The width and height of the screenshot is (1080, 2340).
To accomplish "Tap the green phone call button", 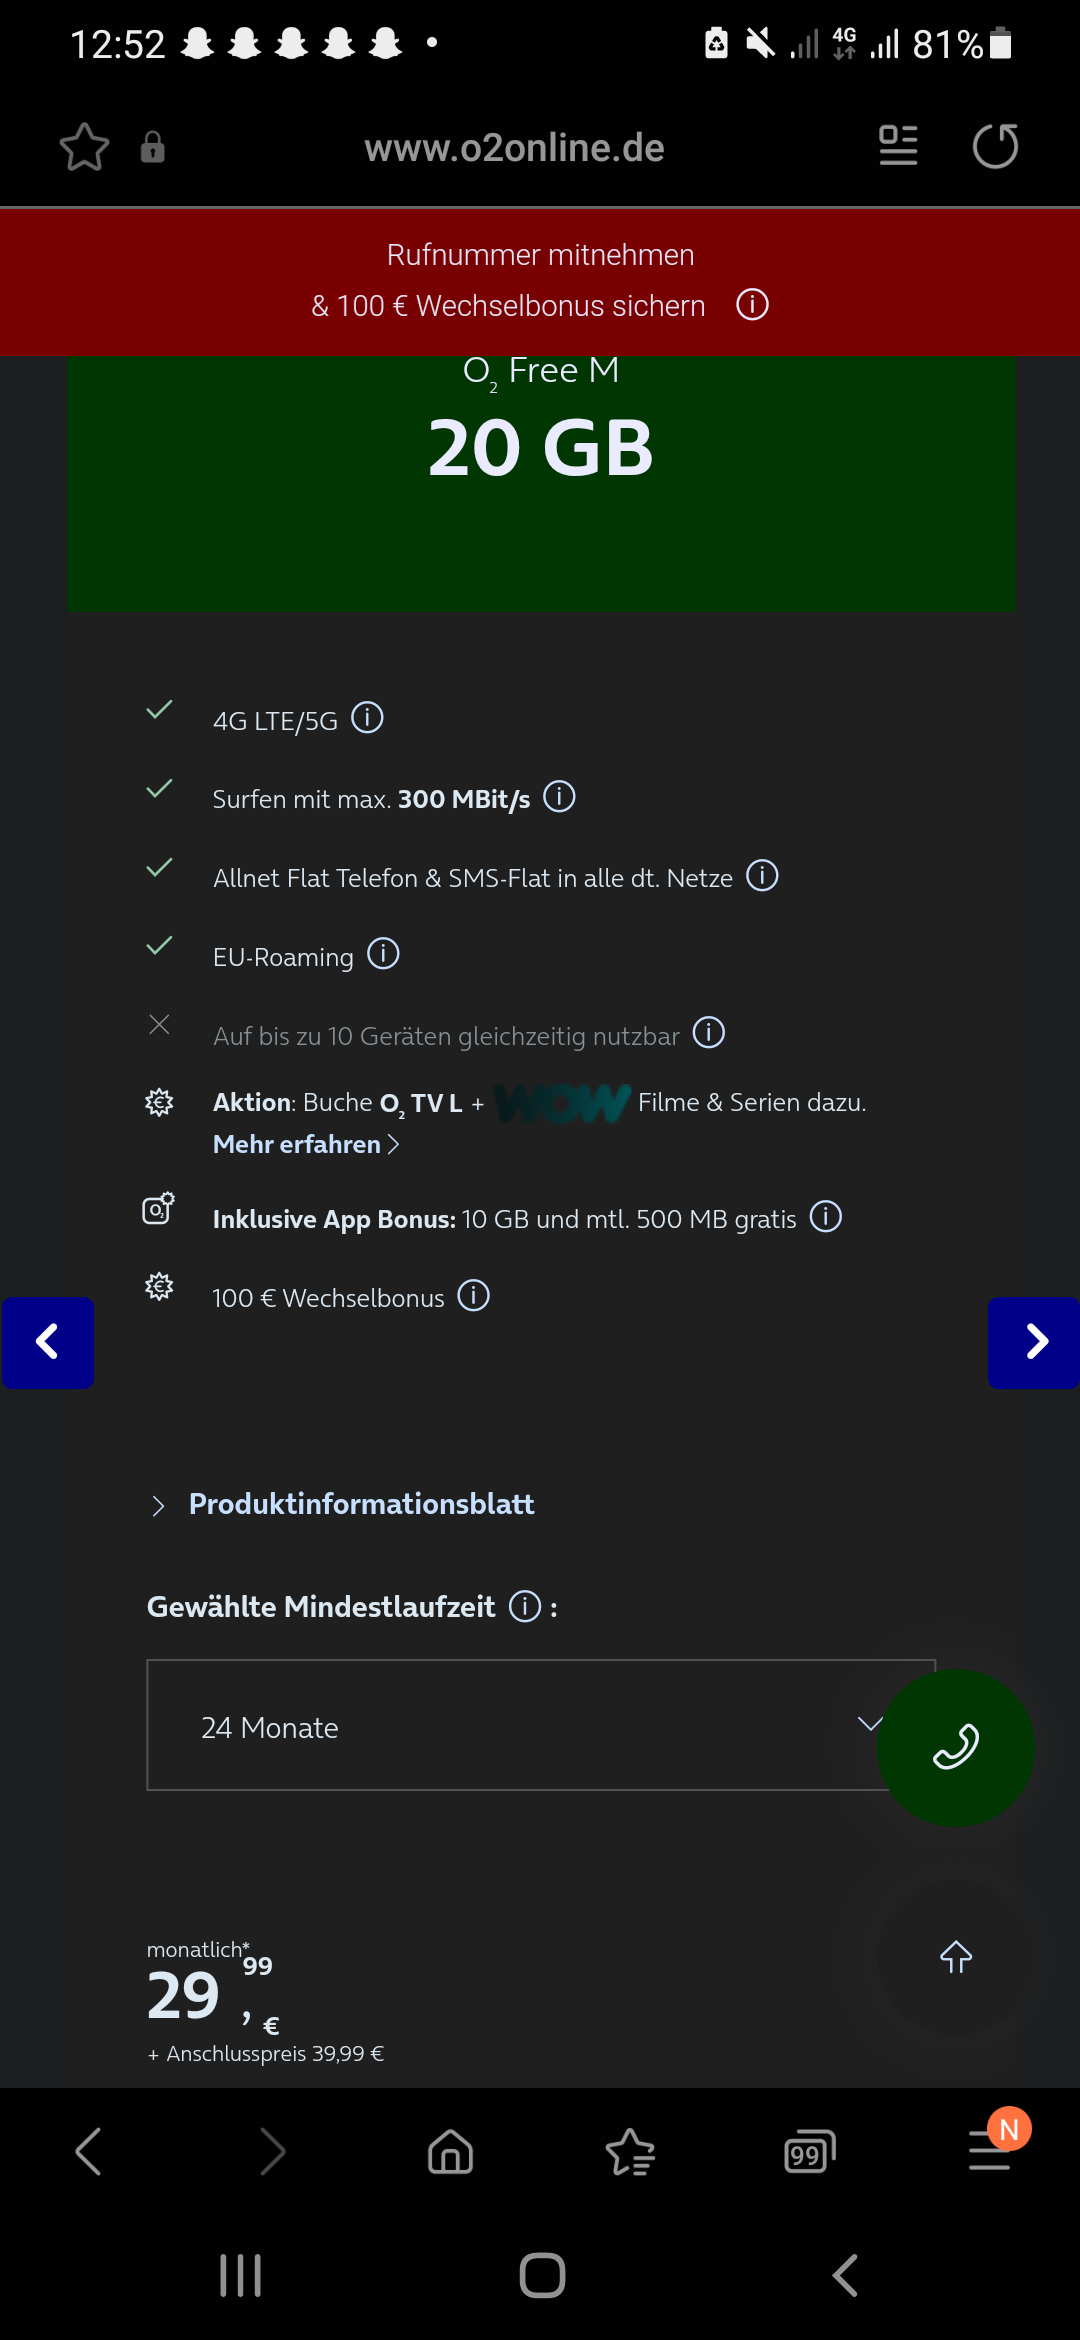I will click(956, 1748).
